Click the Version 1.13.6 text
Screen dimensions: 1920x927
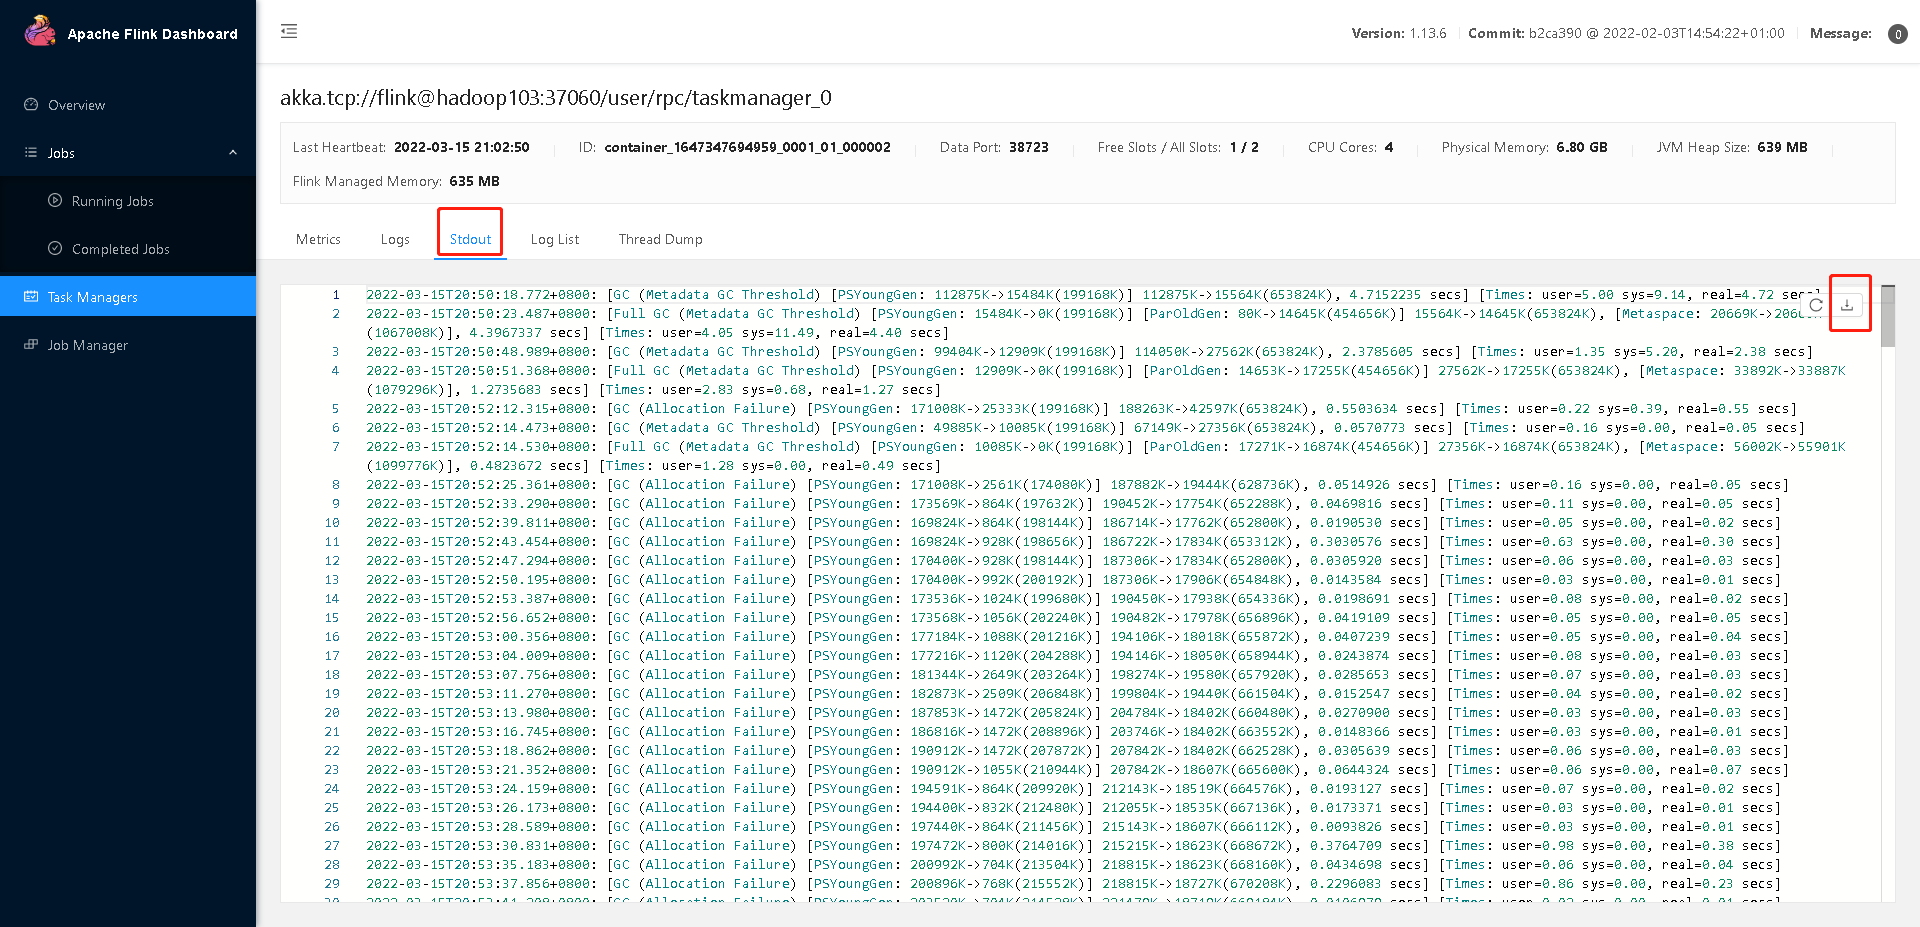coord(1399,34)
